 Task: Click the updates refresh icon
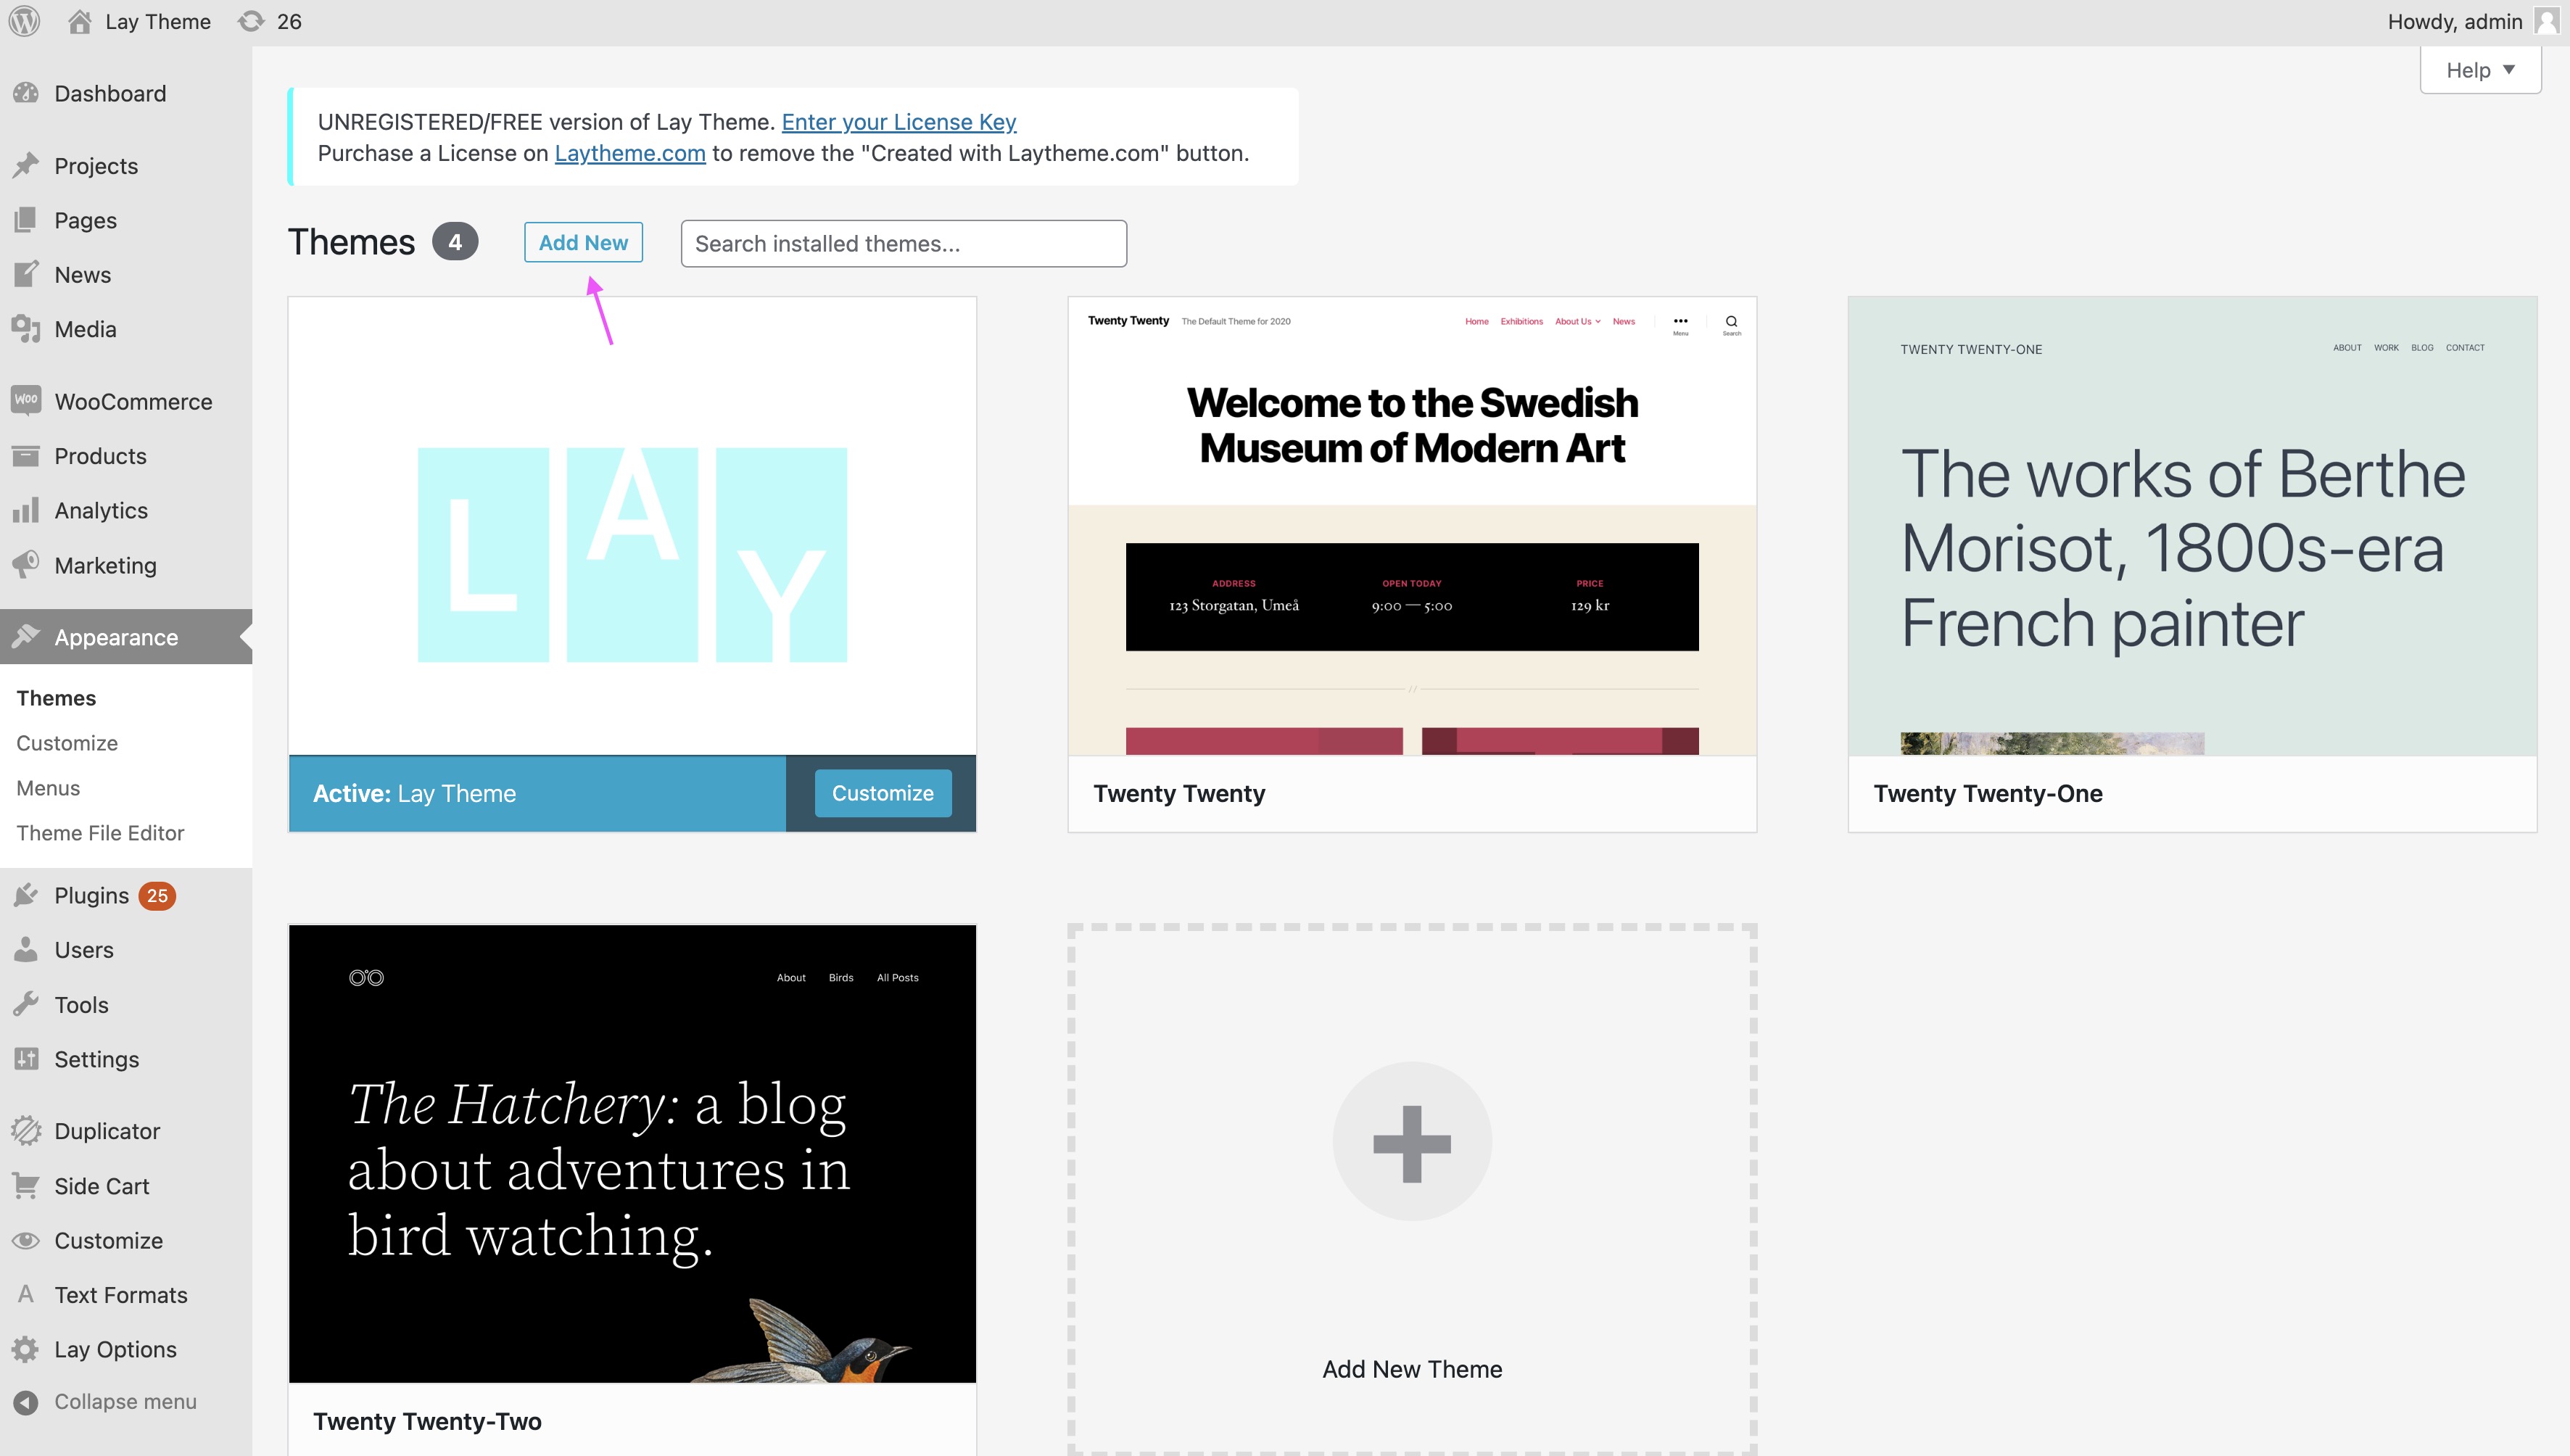tap(251, 21)
